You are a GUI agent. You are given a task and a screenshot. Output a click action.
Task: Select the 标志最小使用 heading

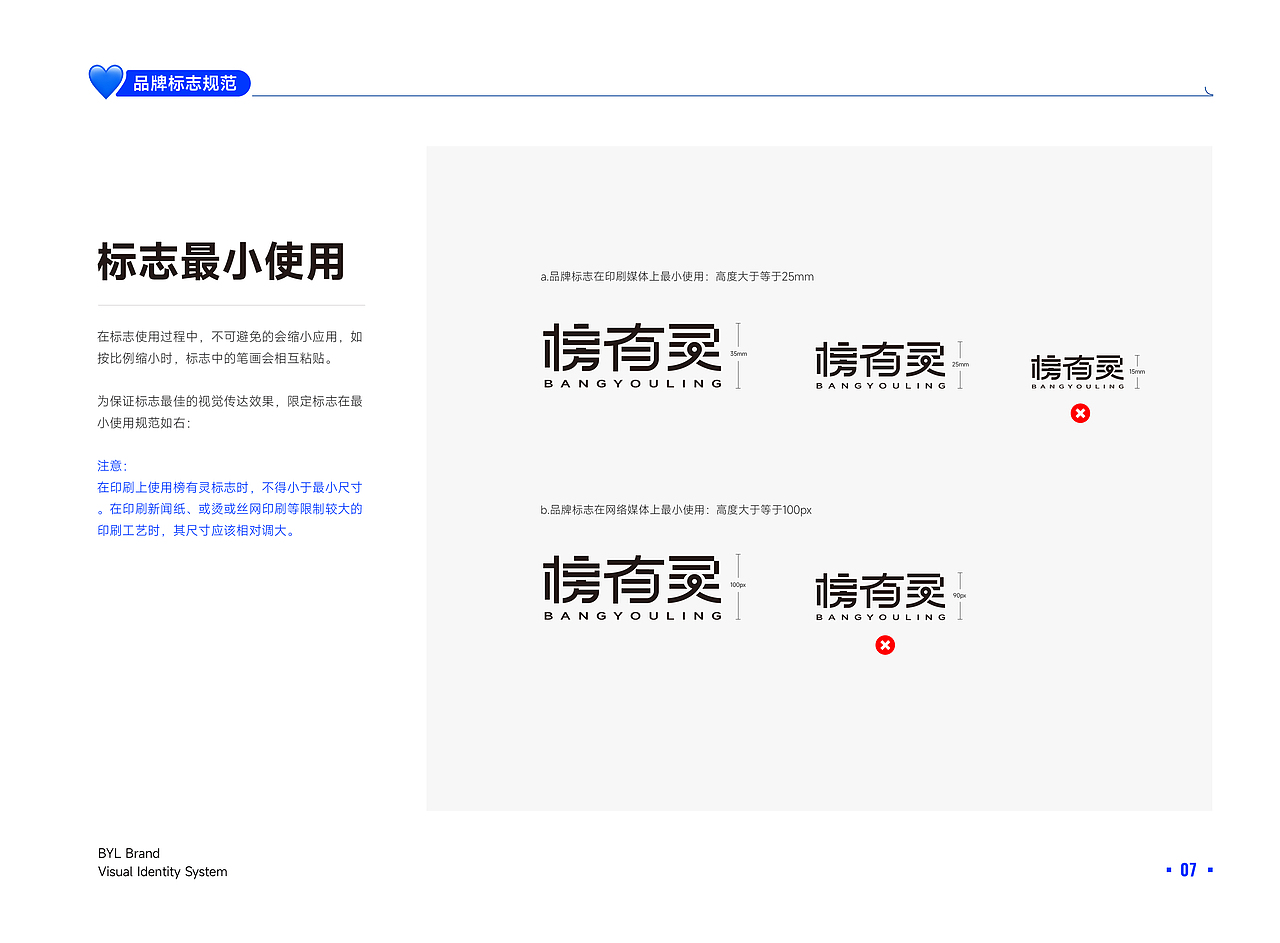[222, 262]
